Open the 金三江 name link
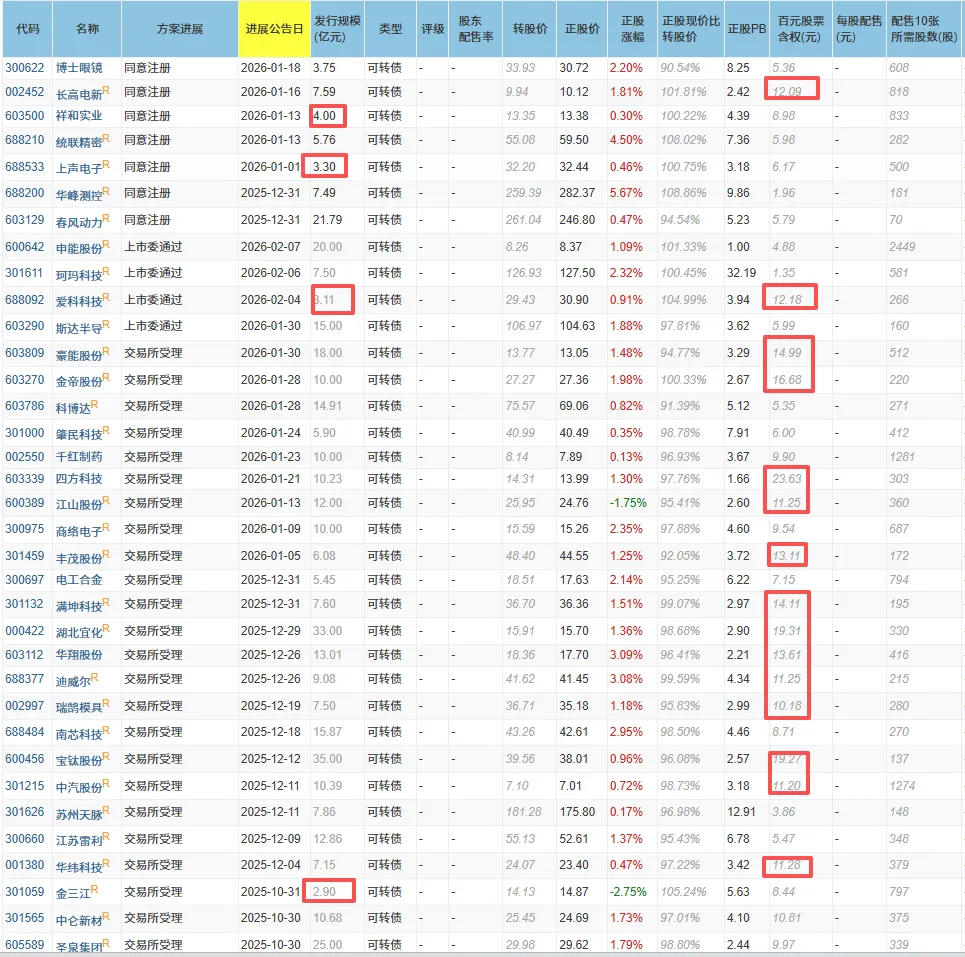The width and height of the screenshot is (965, 957). [73, 894]
